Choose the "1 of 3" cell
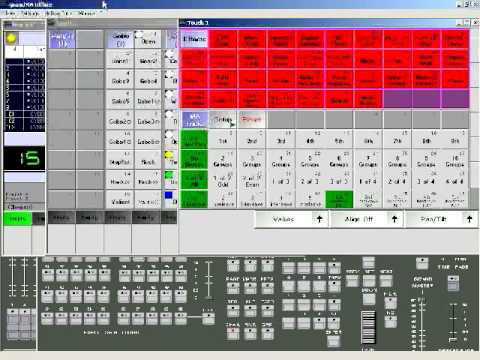 [281, 180]
